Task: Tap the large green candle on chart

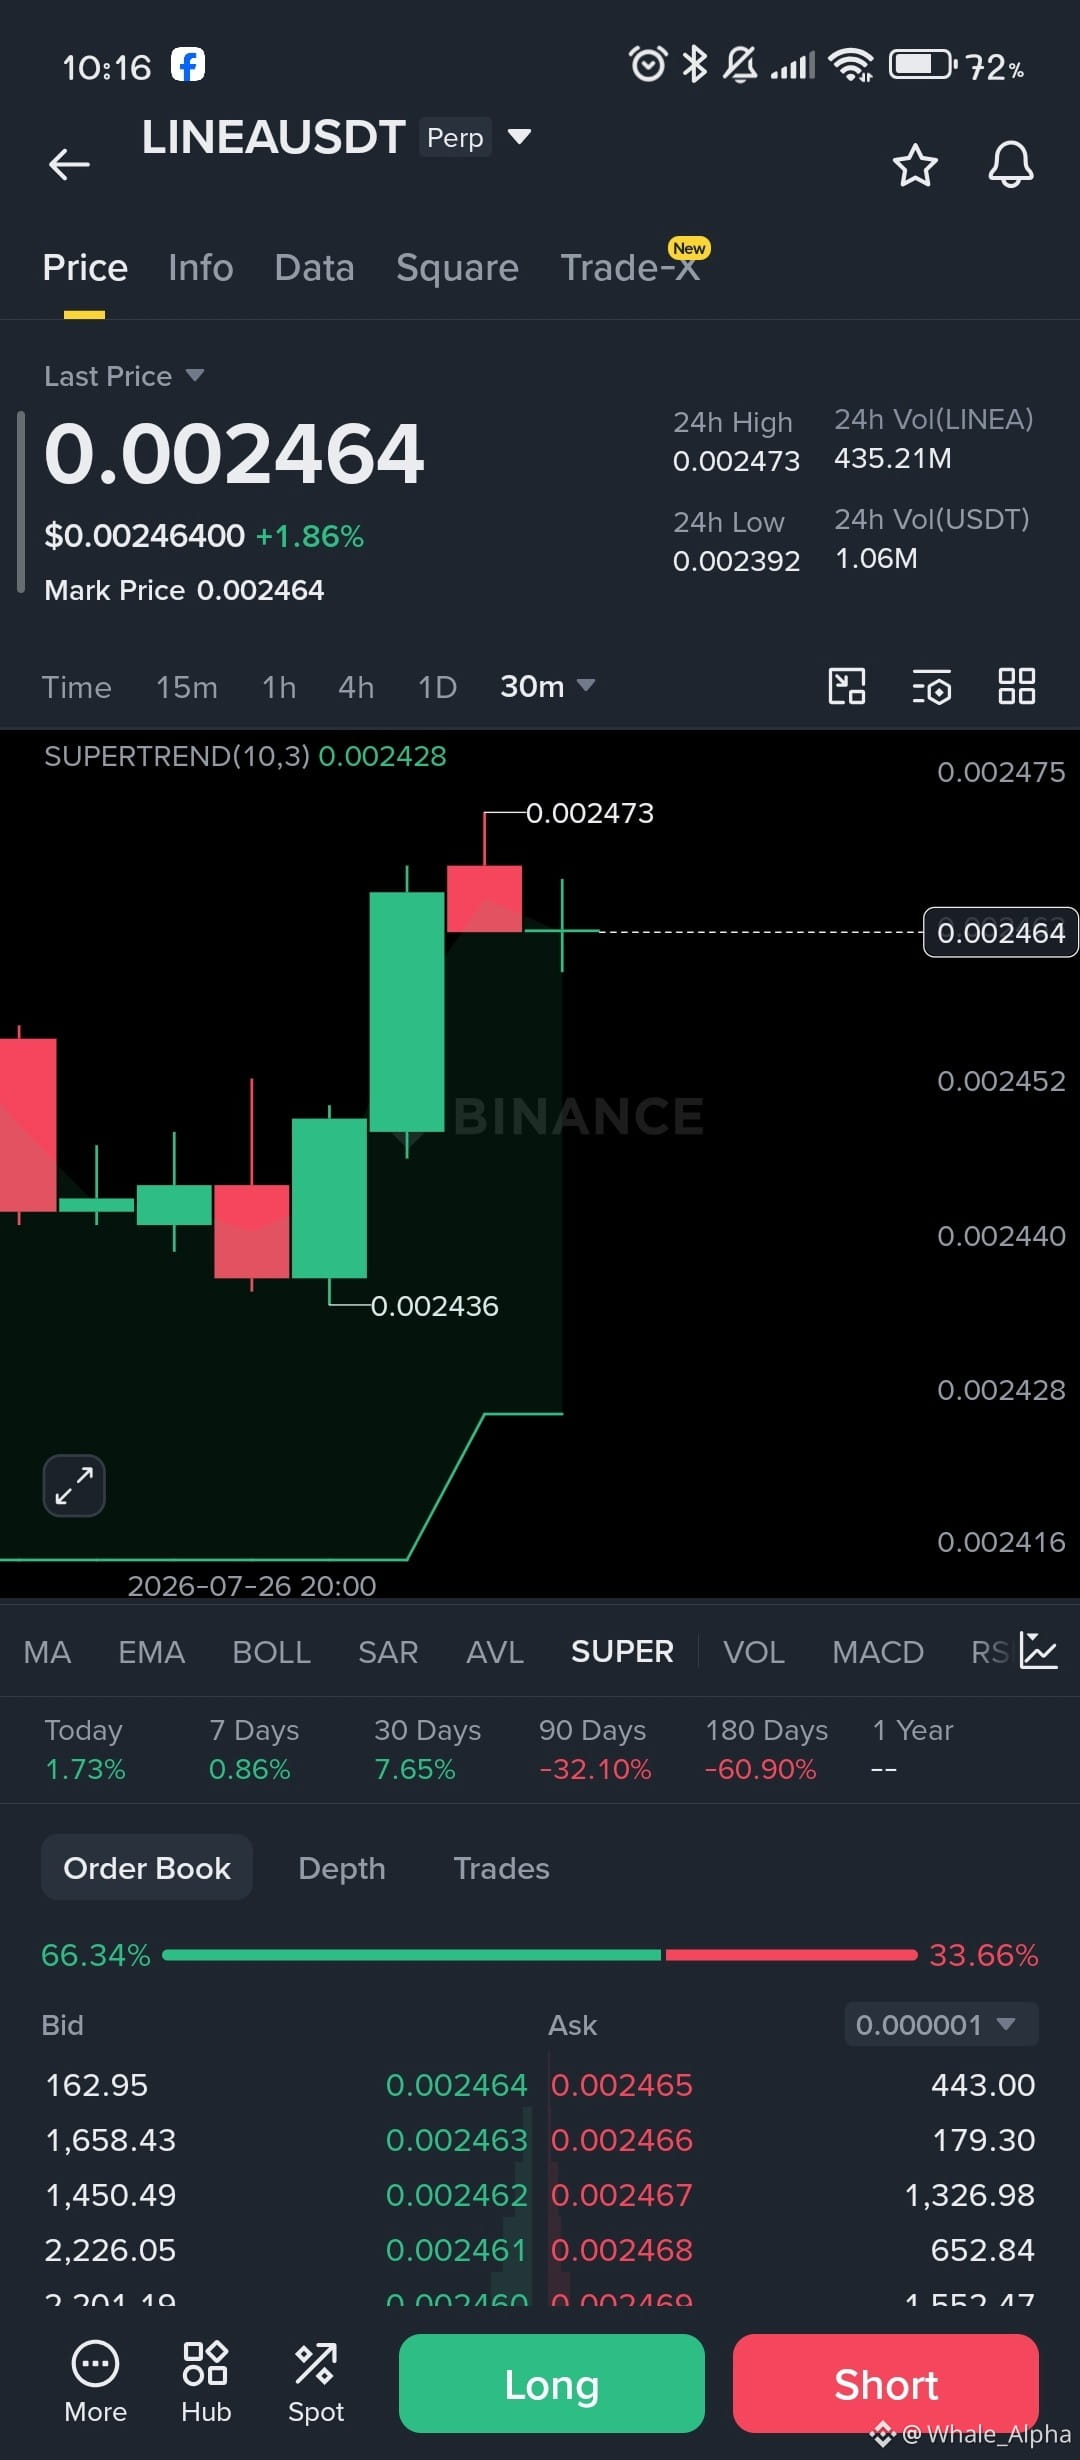Action: pyautogui.click(x=407, y=1012)
